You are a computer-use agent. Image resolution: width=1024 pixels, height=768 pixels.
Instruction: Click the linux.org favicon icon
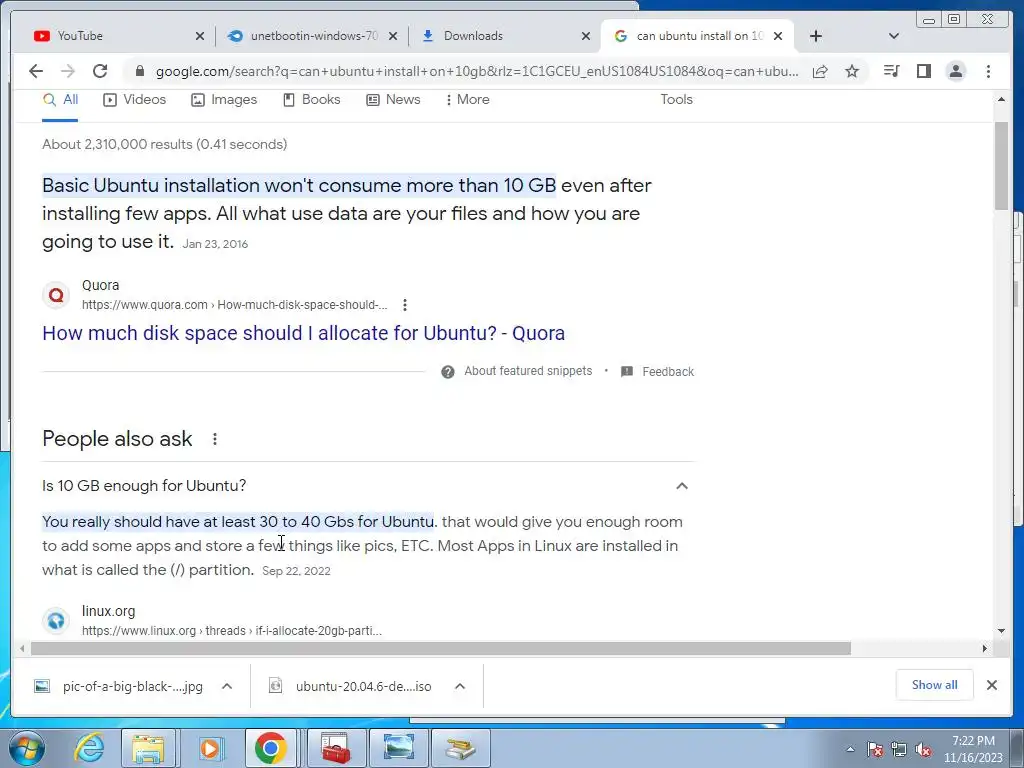(x=56, y=620)
